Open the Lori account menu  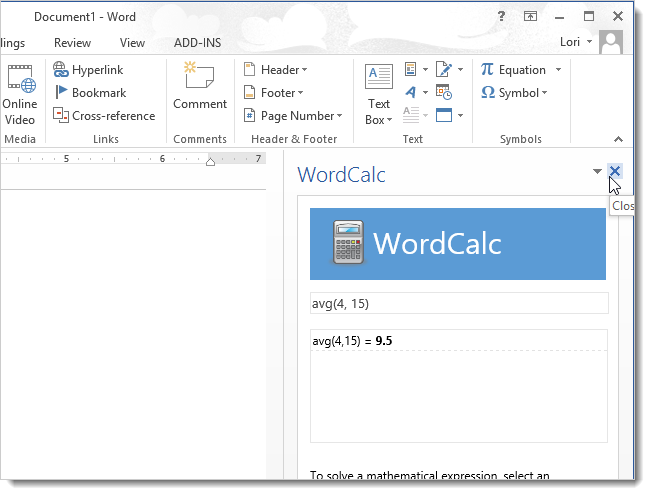pos(576,42)
